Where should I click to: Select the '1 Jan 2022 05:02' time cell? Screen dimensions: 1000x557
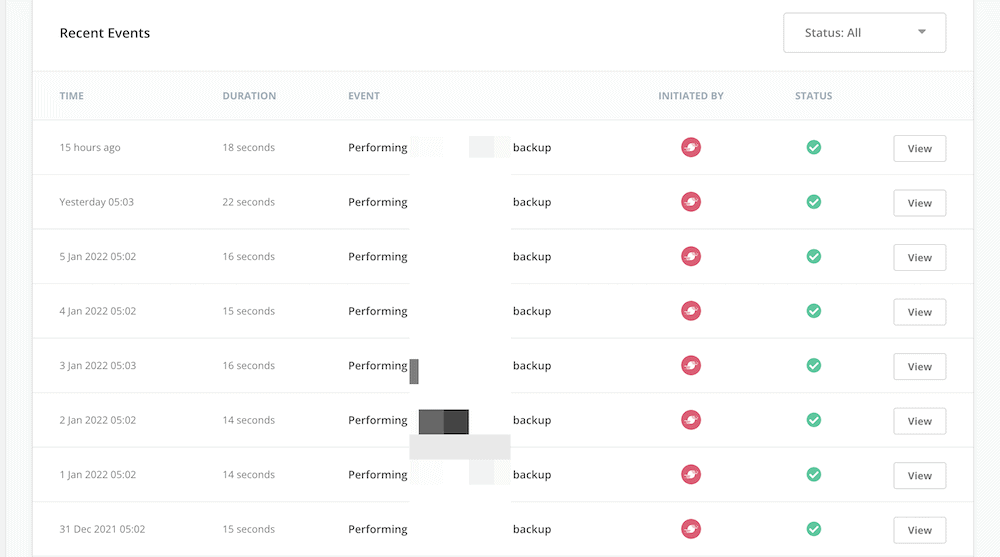click(x=98, y=475)
